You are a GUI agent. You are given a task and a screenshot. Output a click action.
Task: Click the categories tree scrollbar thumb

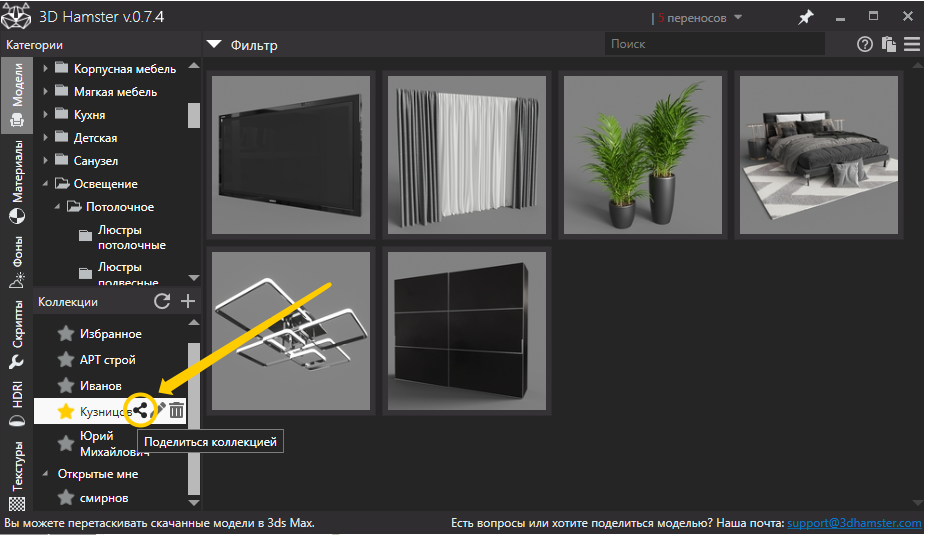point(193,115)
